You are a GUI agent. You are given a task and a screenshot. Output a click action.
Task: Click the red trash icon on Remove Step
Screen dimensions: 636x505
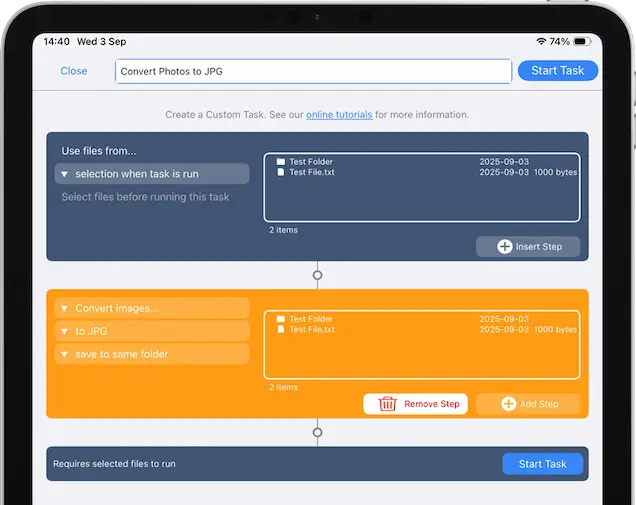(387, 404)
